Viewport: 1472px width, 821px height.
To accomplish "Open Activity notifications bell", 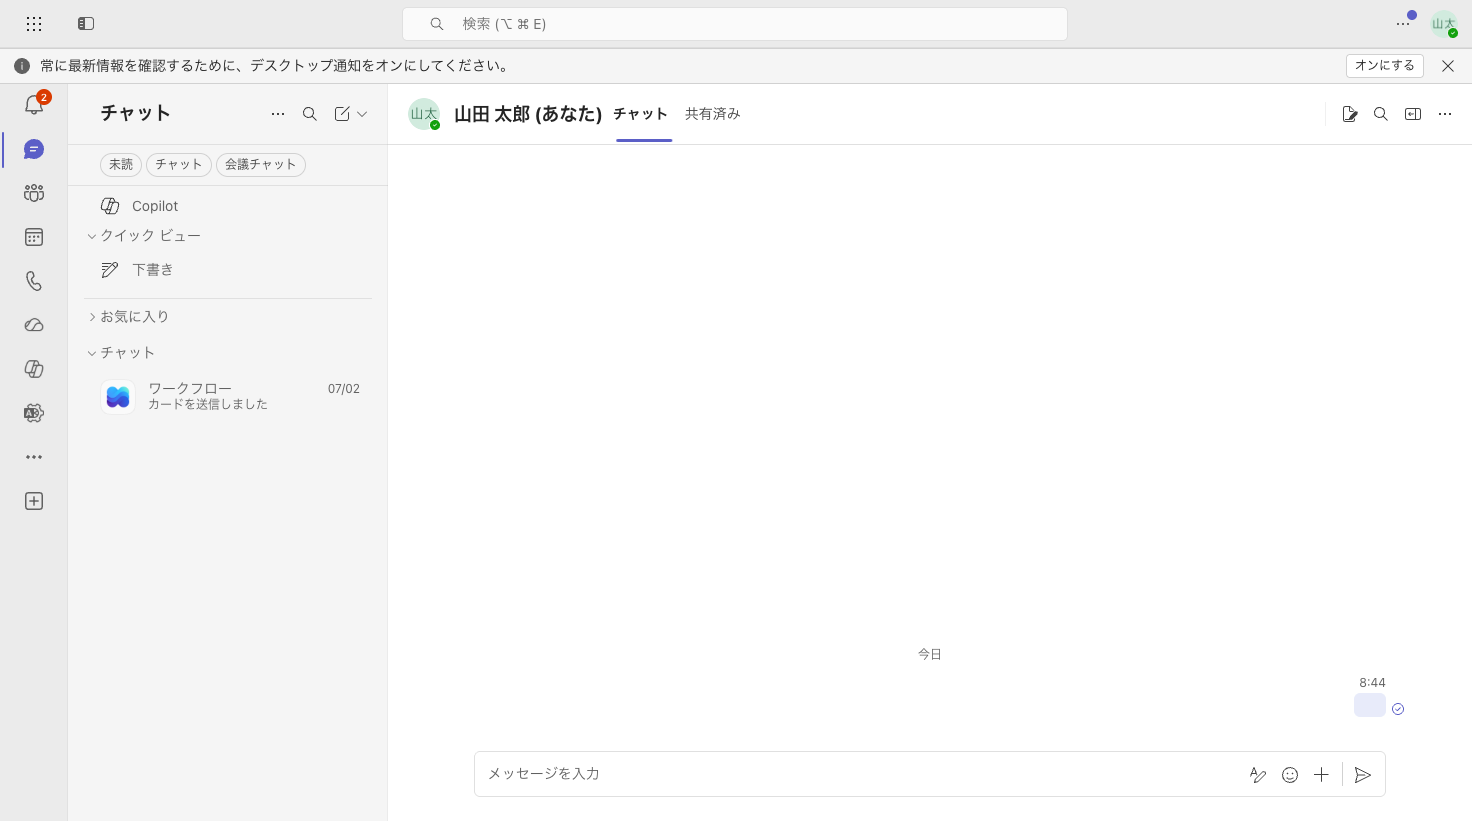I will coord(34,105).
